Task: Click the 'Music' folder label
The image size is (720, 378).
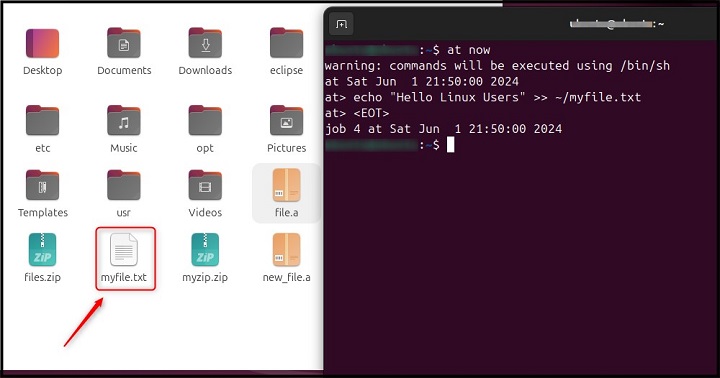Action: 124,148
